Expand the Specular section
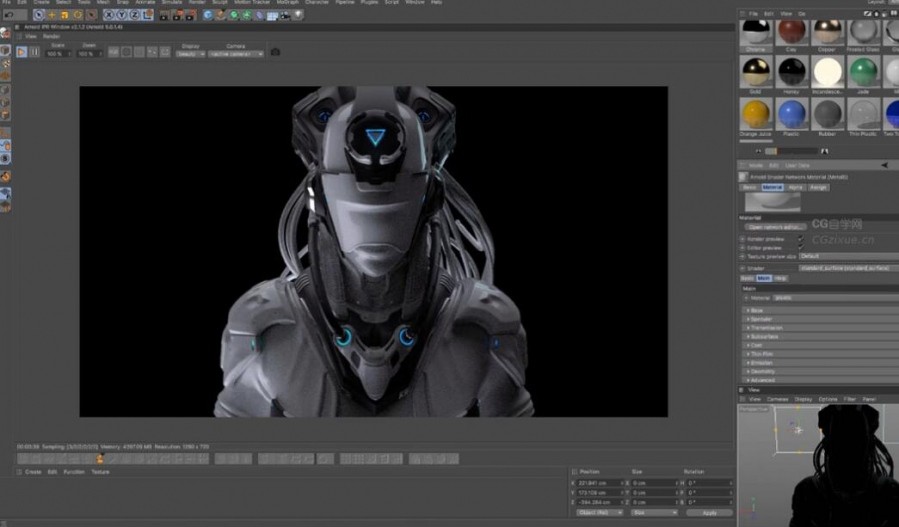Viewport: 899px width, 527px height. 821,319
